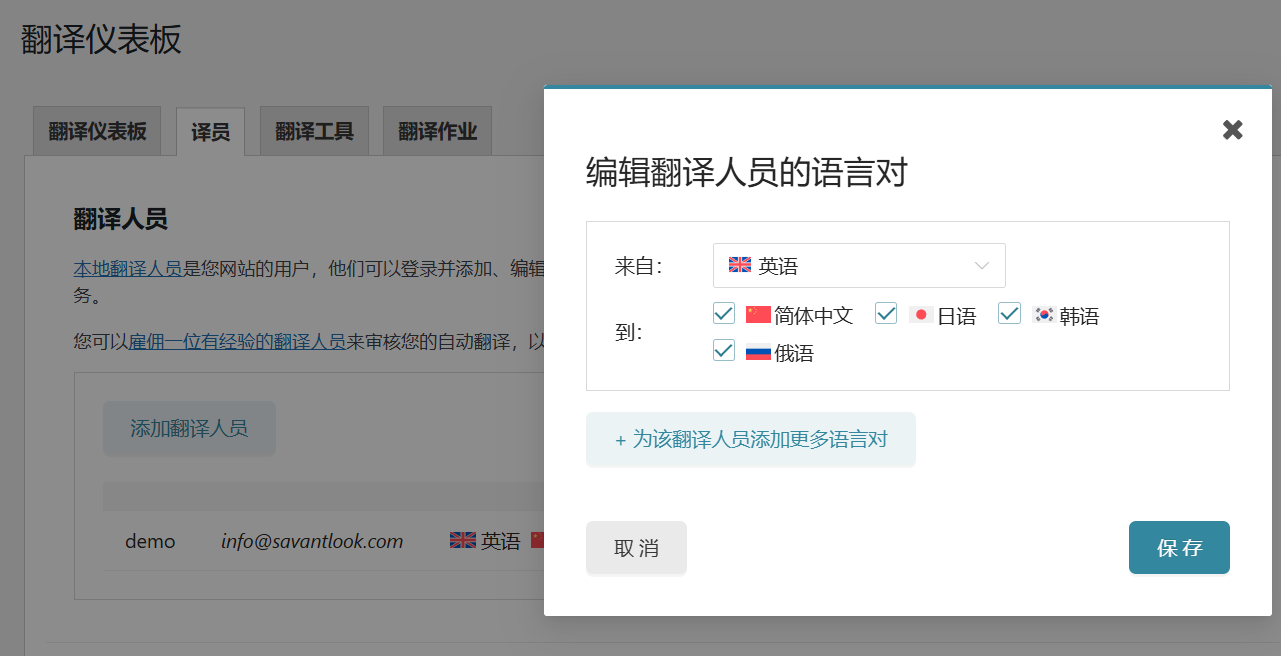Click the UK flag icon in the 来自 dropdown
Viewport: 1281px width, 656px height.
click(x=740, y=266)
